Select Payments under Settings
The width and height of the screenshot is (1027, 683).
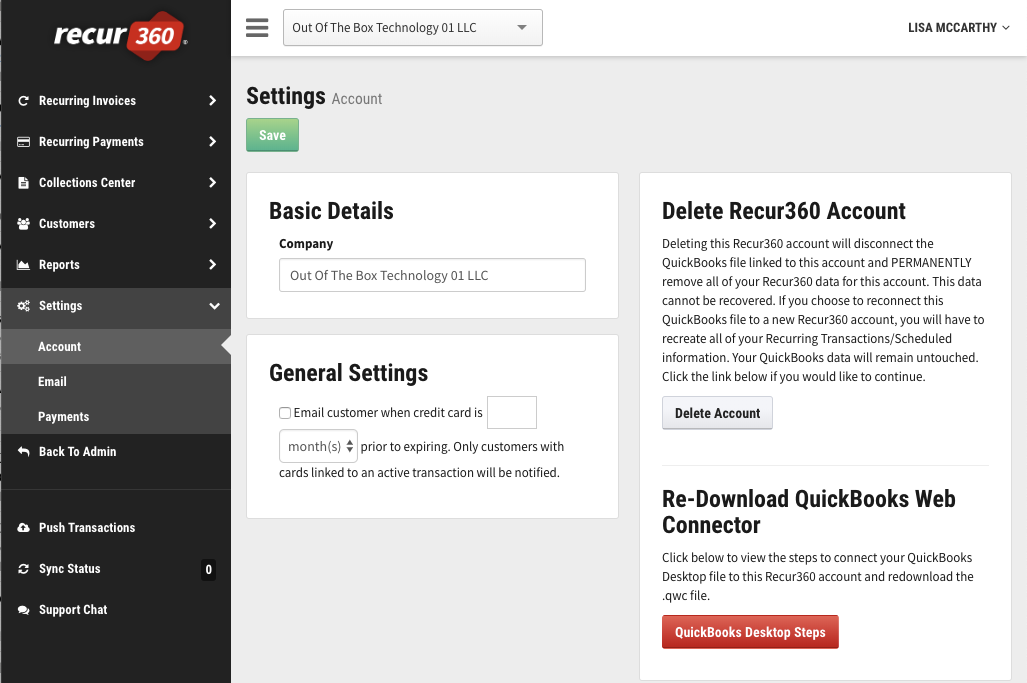(x=116, y=416)
